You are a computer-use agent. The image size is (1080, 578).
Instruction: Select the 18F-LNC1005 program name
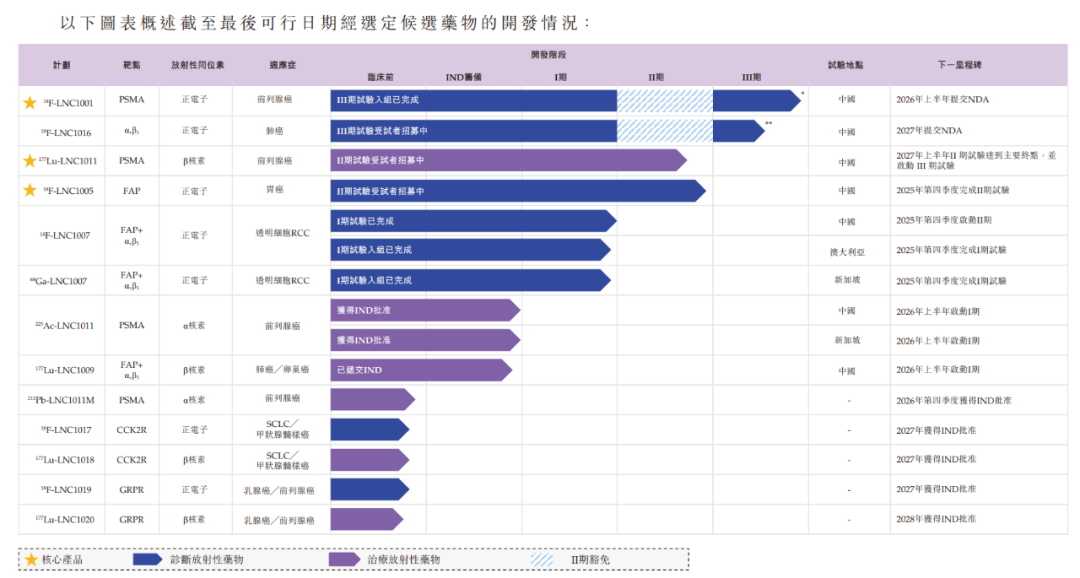[68, 191]
